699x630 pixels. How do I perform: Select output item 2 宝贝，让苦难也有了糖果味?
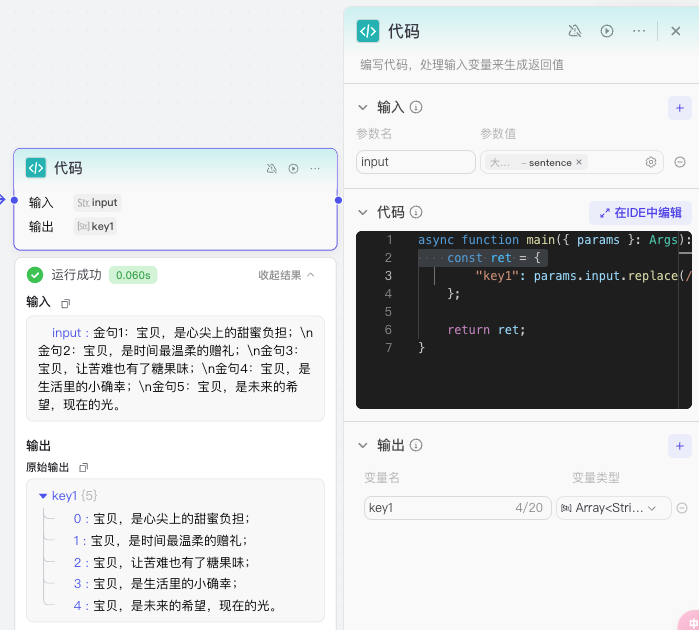coord(161,563)
